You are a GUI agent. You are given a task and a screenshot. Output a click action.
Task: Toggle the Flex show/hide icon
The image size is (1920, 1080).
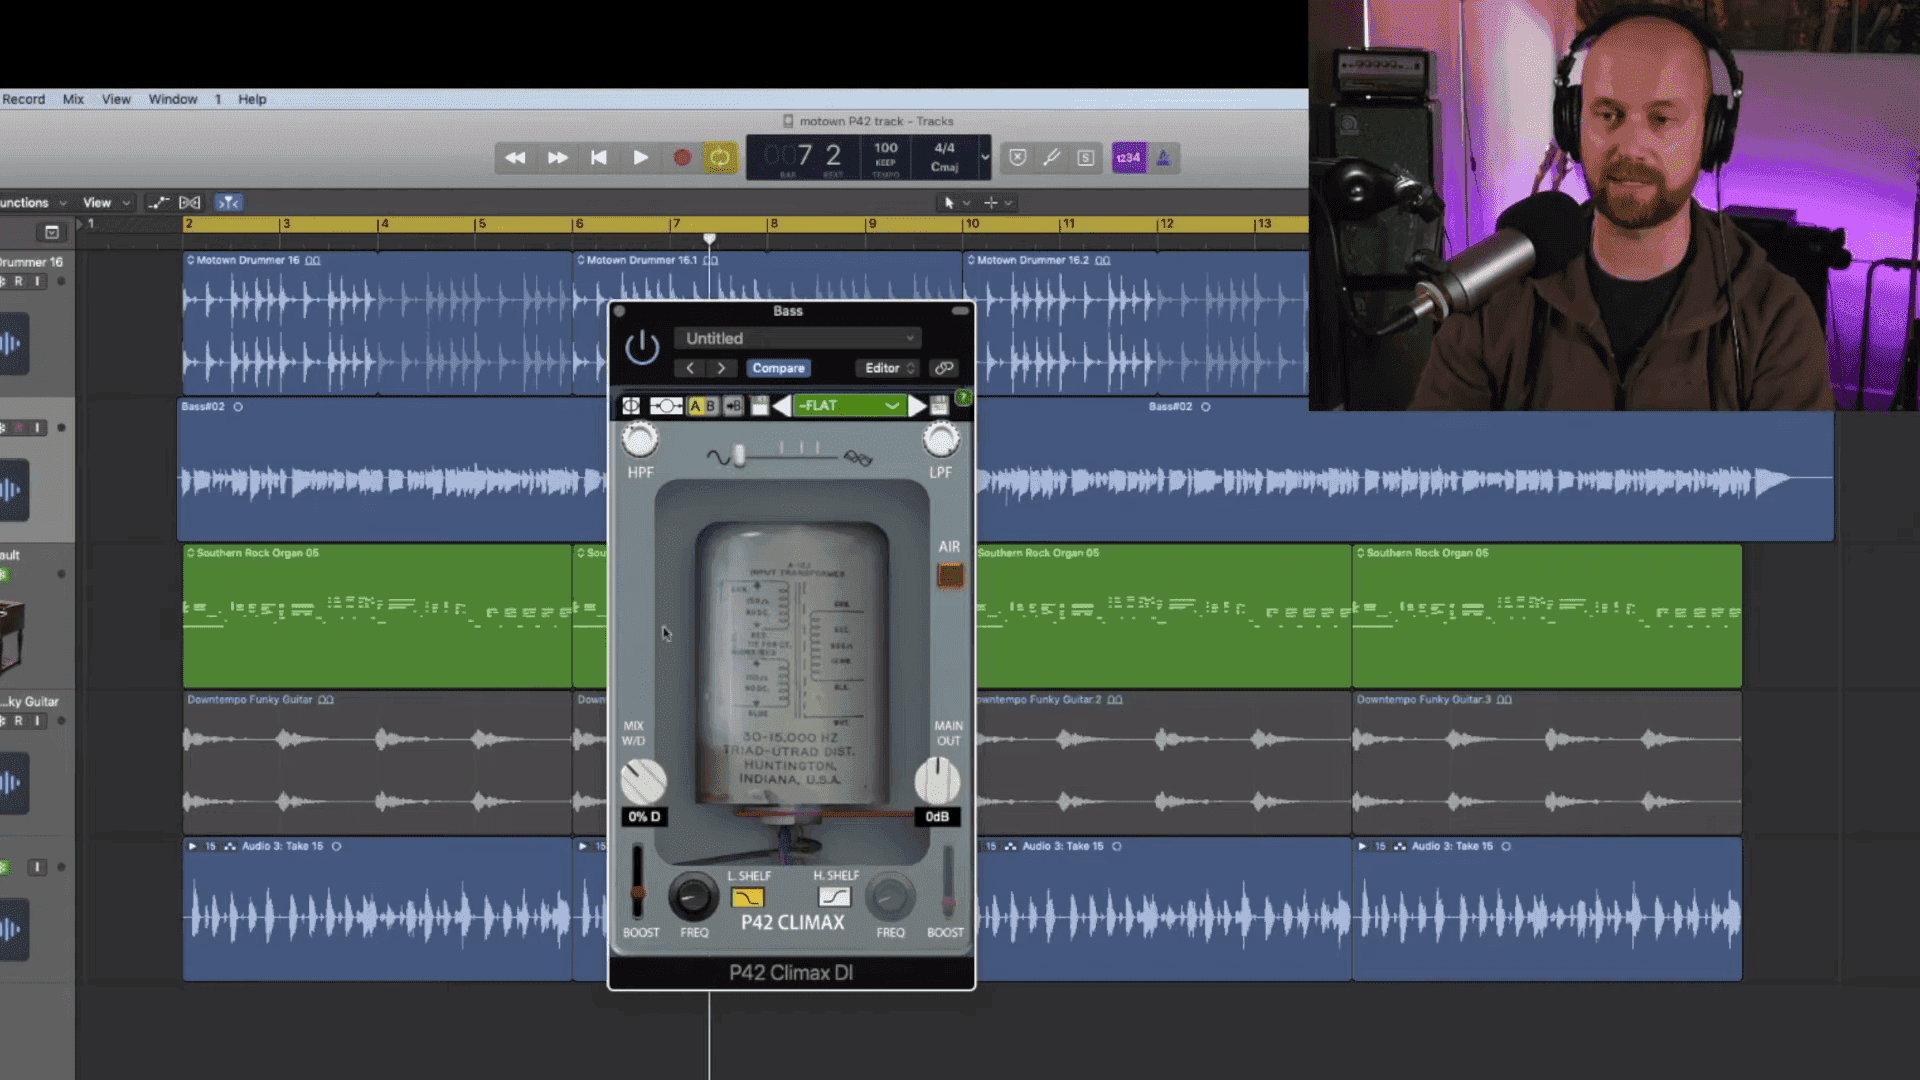pyautogui.click(x=190, y=202)
